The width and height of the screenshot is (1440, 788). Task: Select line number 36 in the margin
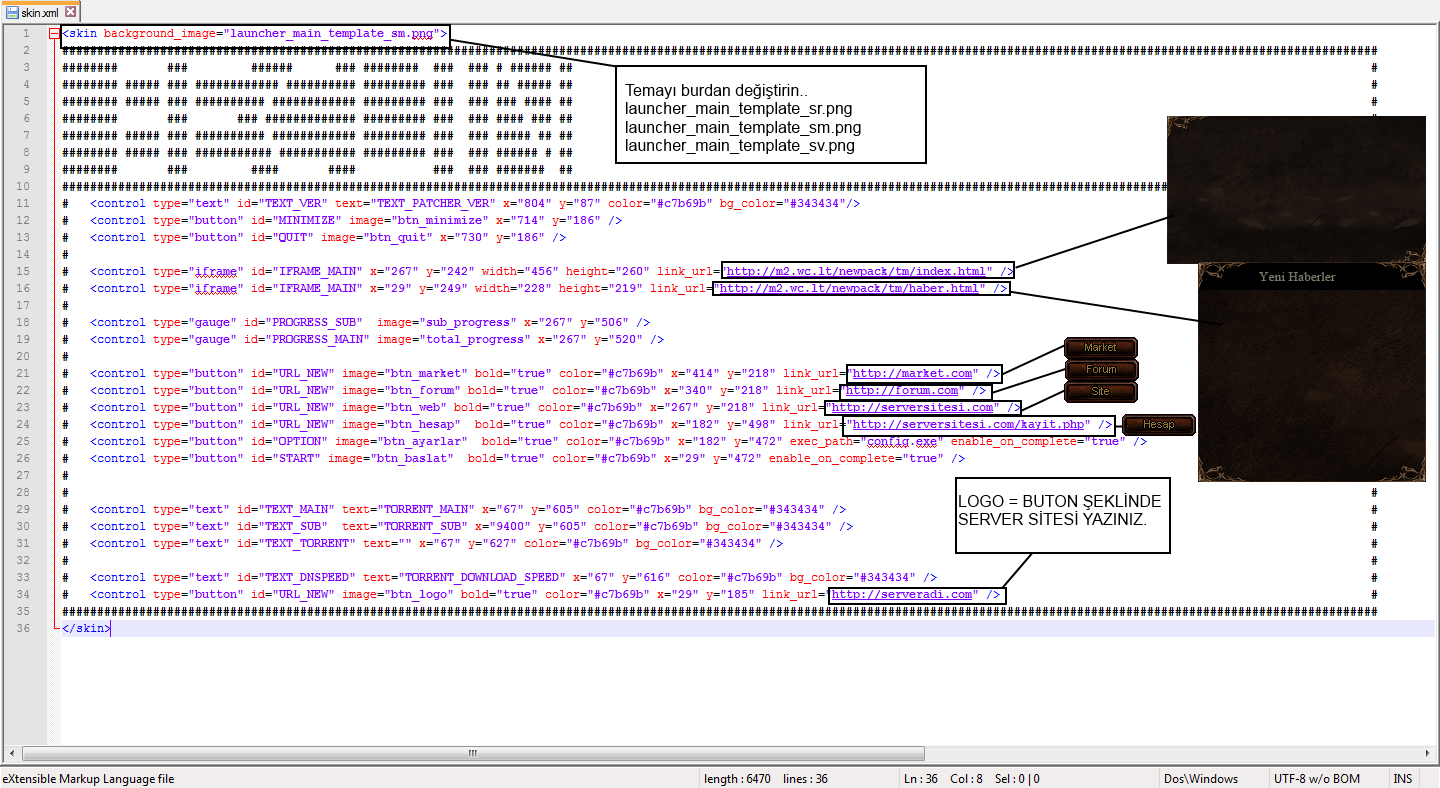[x=23, y=628]
